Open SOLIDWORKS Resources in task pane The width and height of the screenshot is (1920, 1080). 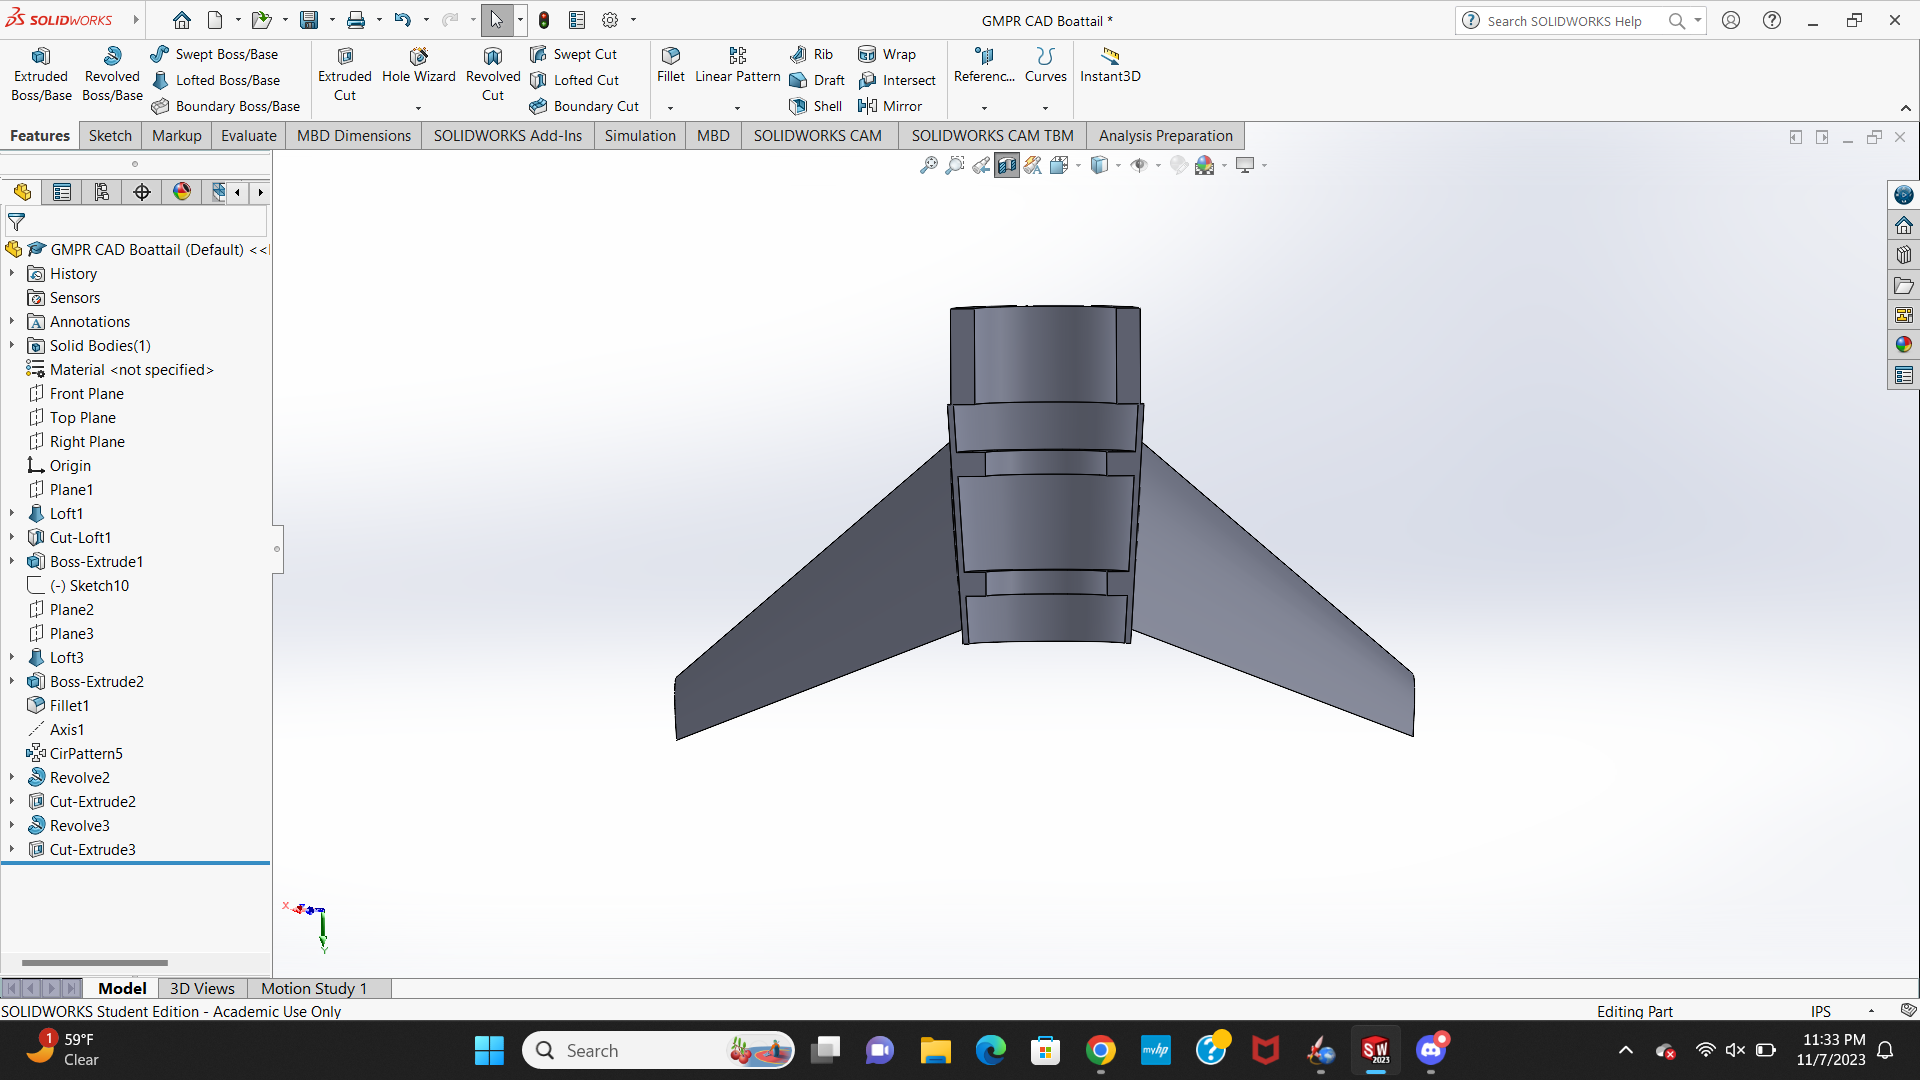[x=1903, y=225]
